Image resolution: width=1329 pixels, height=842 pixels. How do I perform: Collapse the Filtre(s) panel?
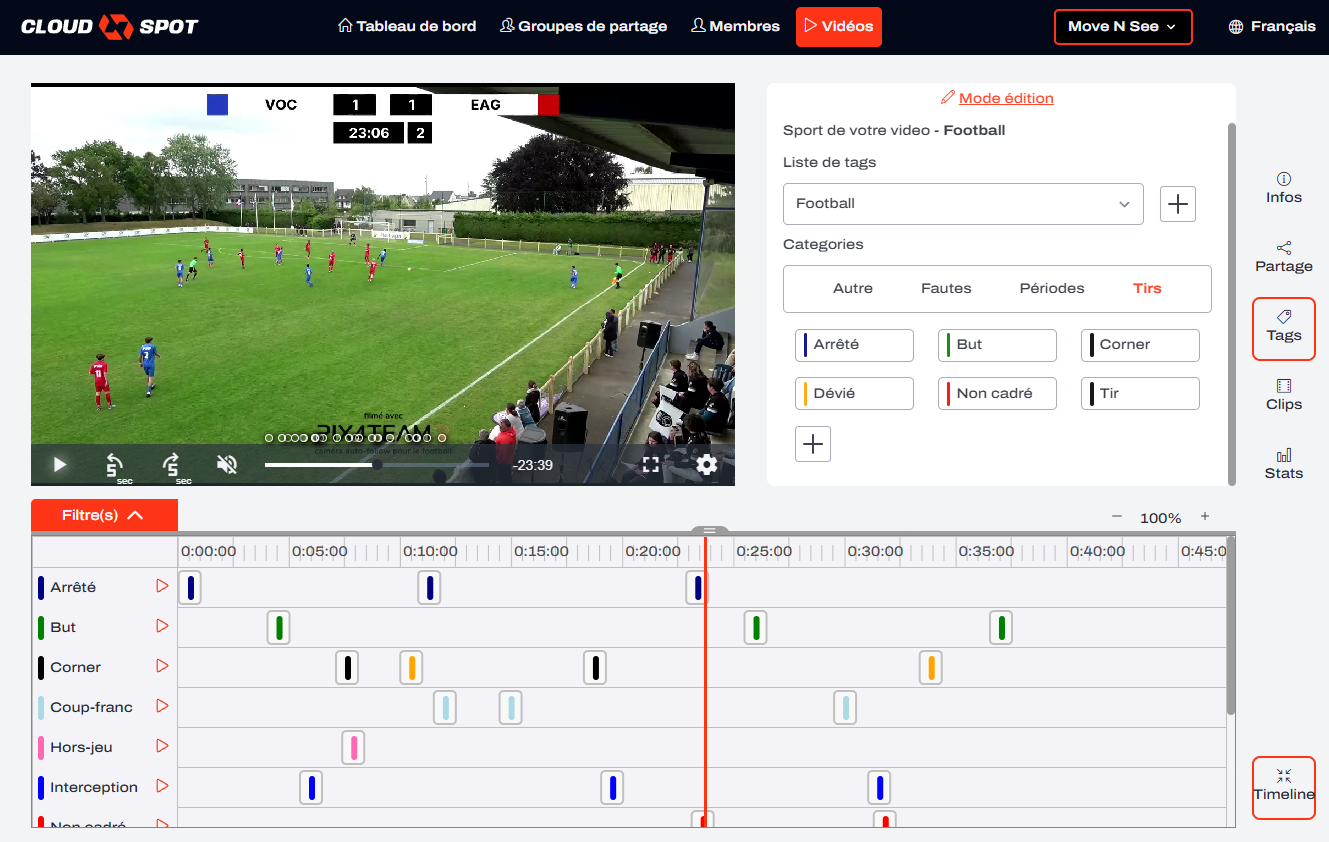point(104,515)
